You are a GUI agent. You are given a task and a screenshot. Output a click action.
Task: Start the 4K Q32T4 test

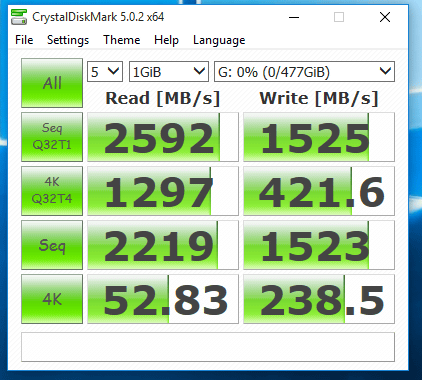52,191
